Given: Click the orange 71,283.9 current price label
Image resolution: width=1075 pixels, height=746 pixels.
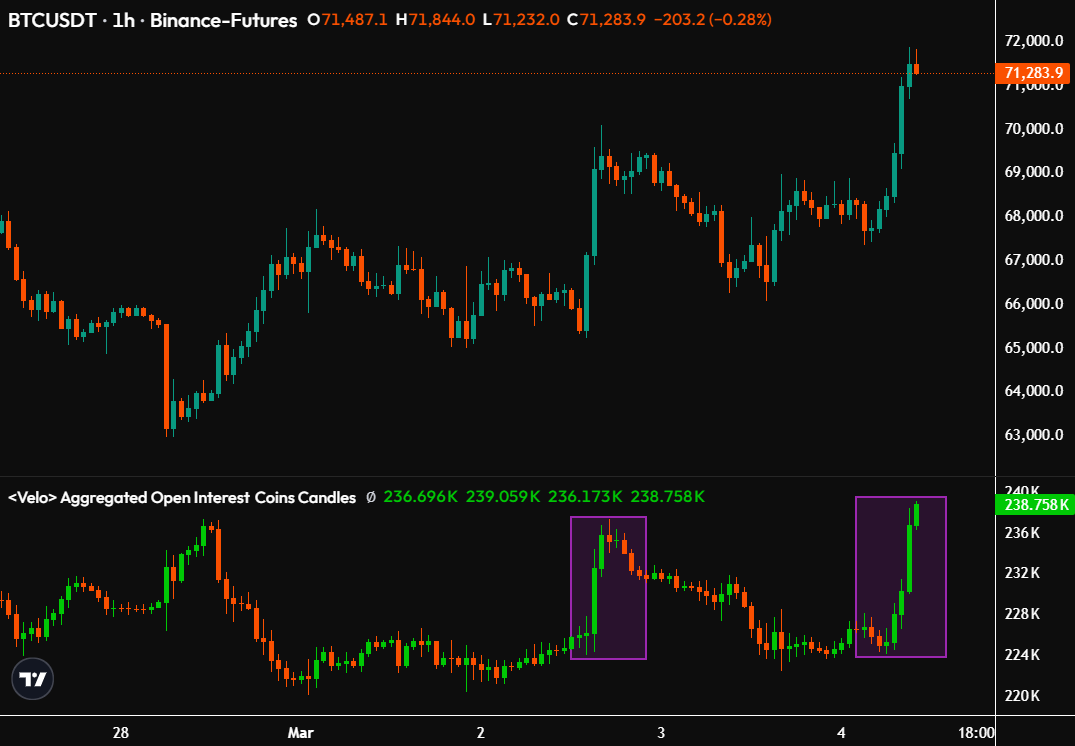Looking at the screenshot, I should tap(1032, 73).
